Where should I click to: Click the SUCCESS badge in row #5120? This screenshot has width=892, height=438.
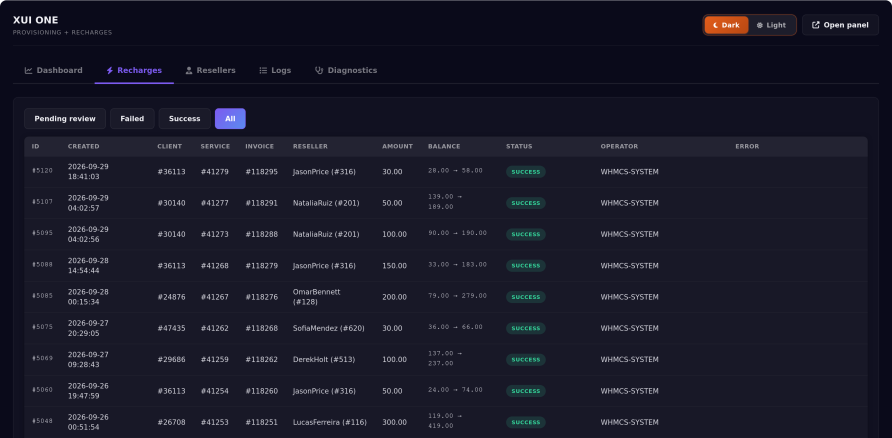point(526,172)
